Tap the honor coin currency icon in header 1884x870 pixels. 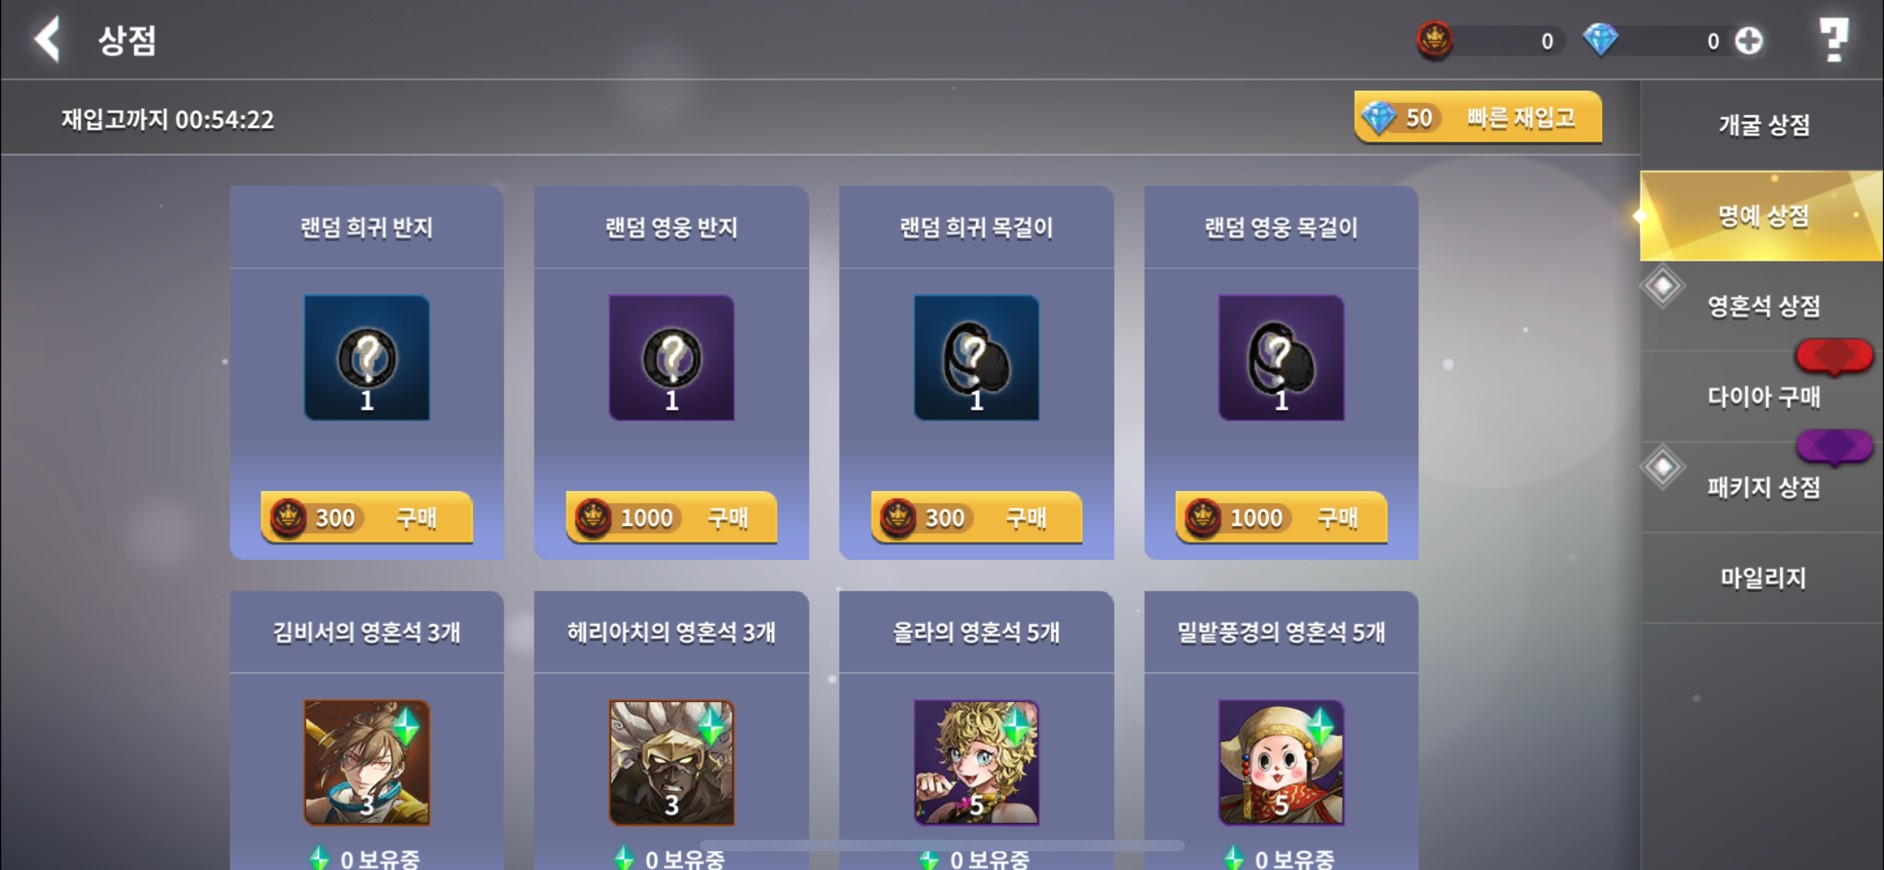pyautogui.click(x=1435, y=40)
